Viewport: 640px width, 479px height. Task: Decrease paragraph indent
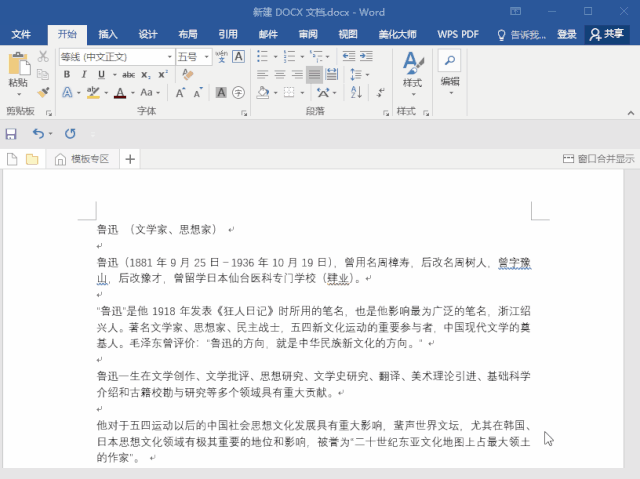349,56
